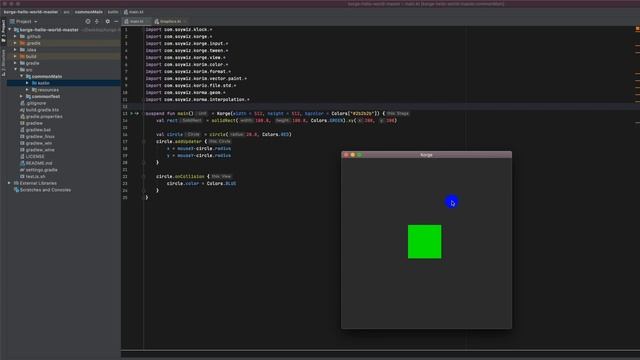Image resolution: width=640 pixels, height=360 pixels.
Task: Click the Korge window title bar
Action: [x=426, y=155]
